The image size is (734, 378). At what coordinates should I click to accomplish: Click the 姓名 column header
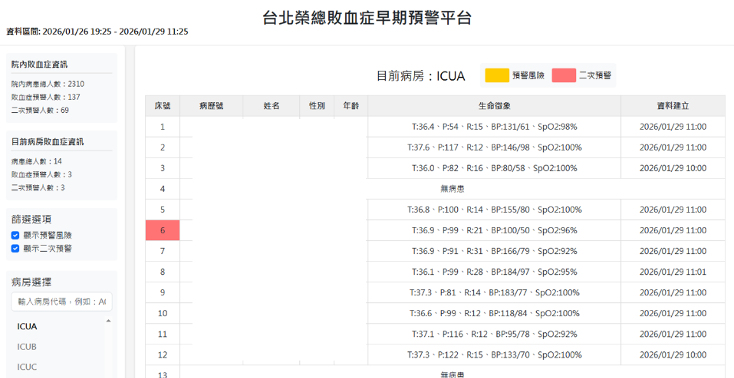[x=271, y=106]
